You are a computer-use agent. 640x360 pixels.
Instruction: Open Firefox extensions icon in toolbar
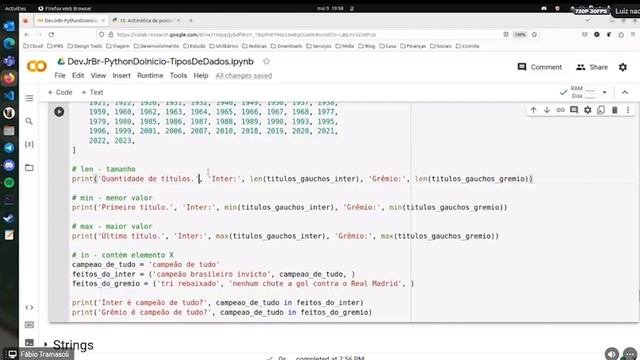pyautogui.click(x=621, y=35)
